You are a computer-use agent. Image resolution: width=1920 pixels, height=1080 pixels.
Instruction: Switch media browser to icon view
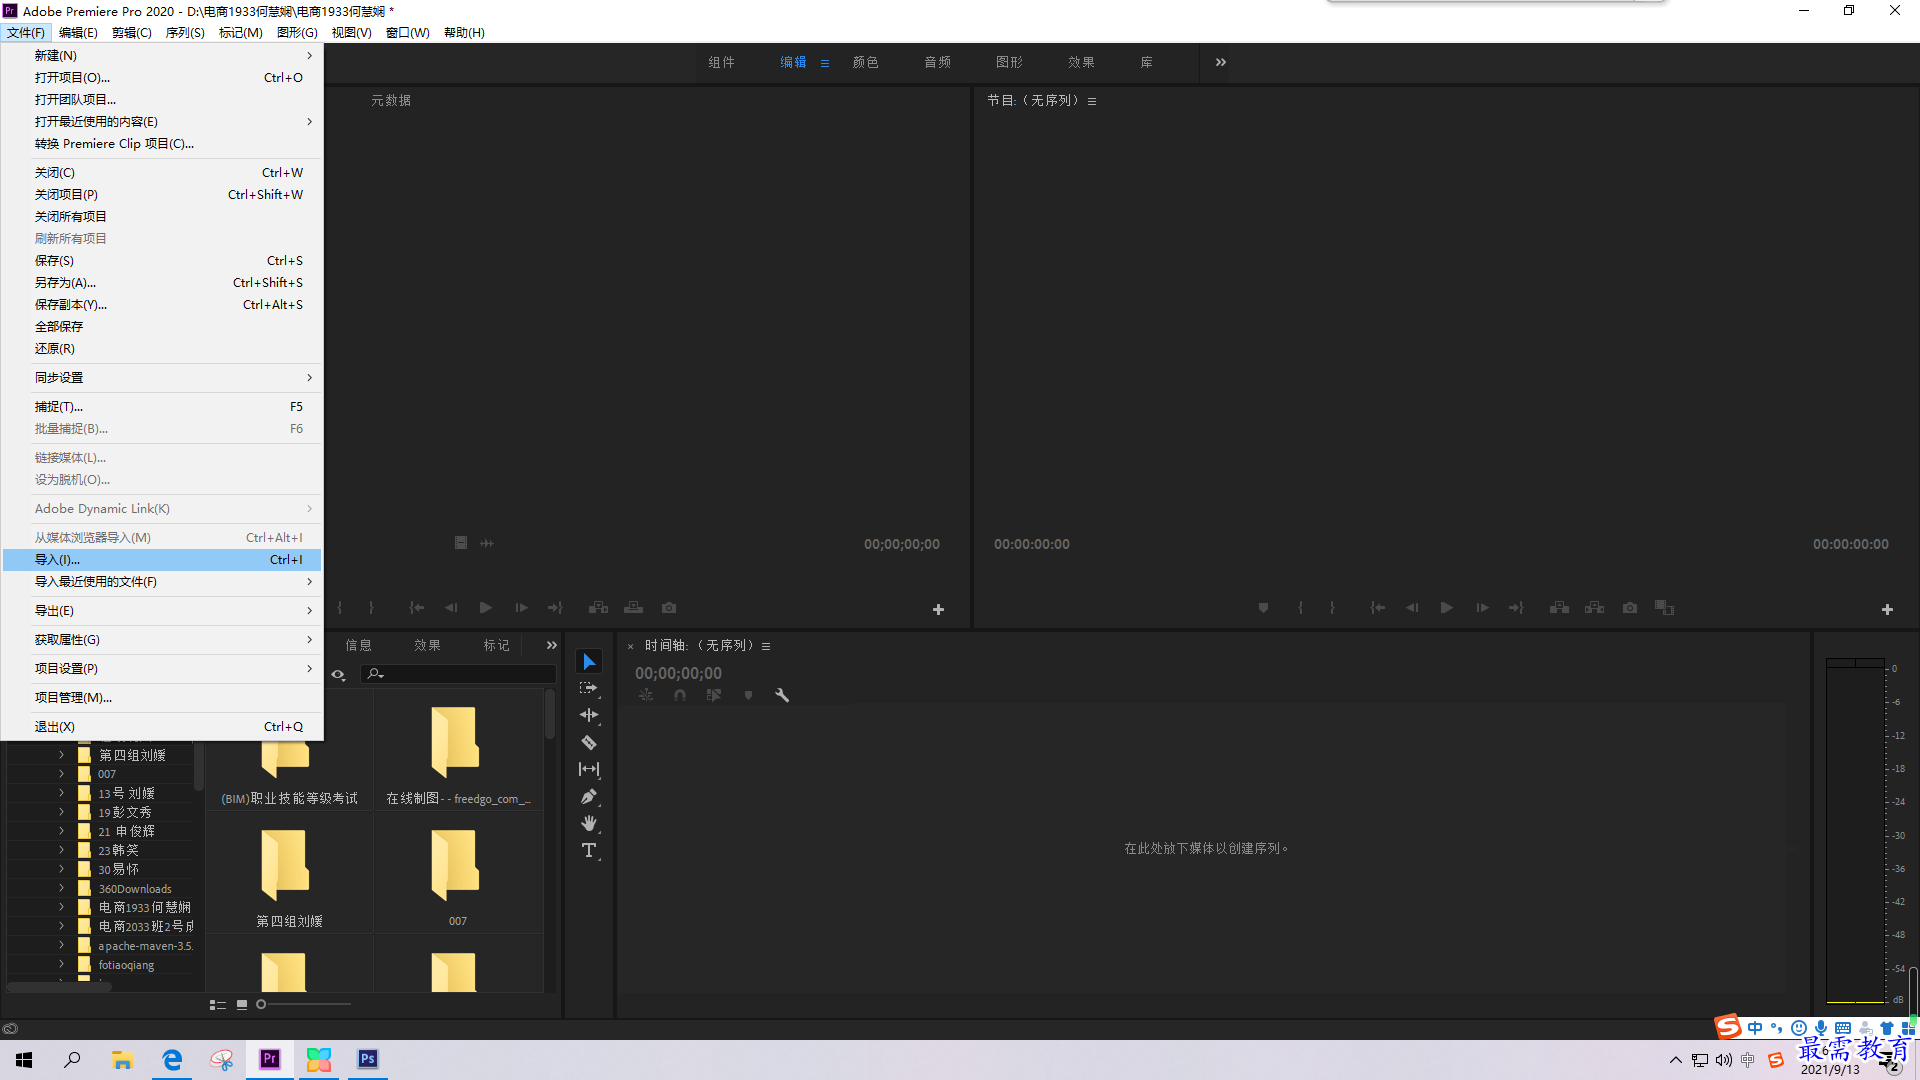point(242,1005)
